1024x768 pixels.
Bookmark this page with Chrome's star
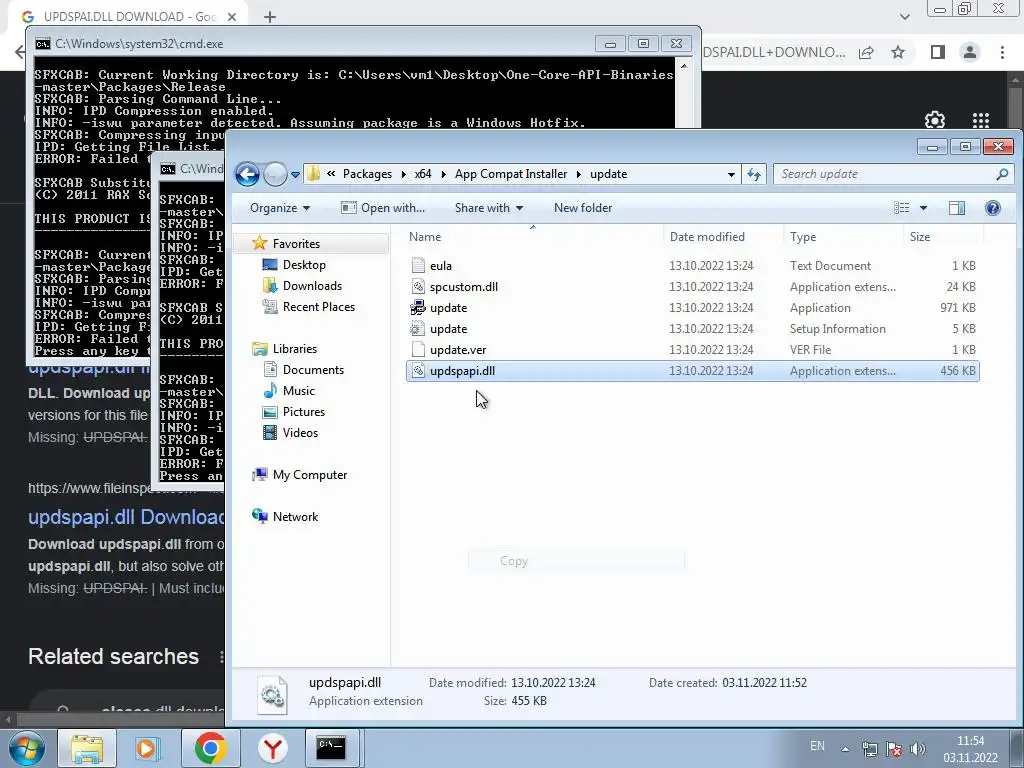[x=898, y=52]
